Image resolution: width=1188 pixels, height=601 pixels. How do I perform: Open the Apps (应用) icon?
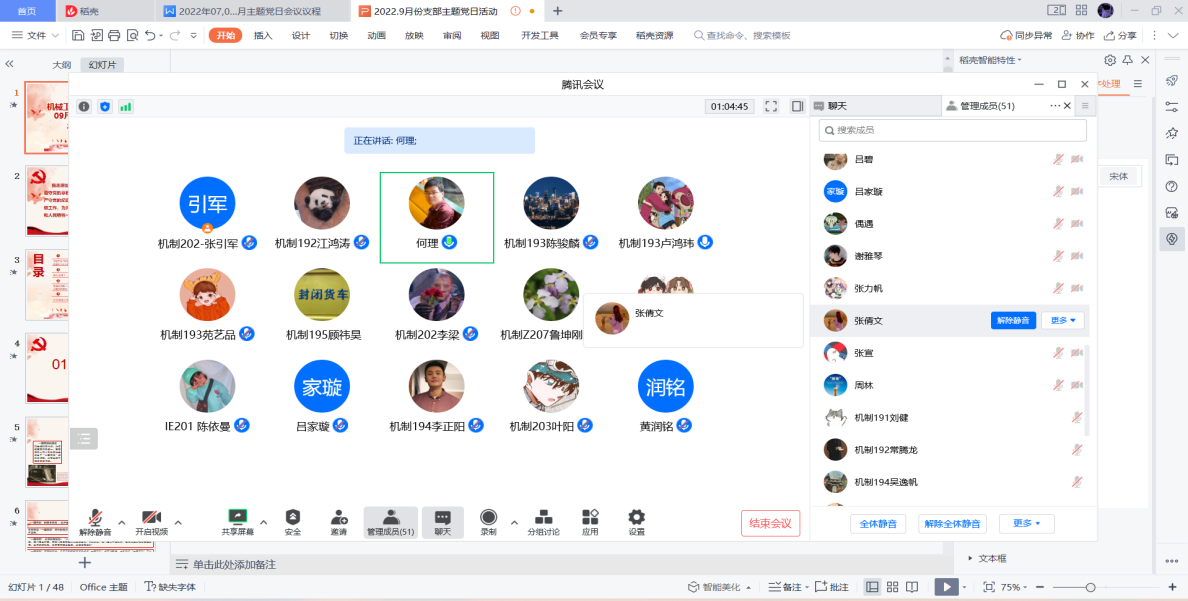coord(590,518)
